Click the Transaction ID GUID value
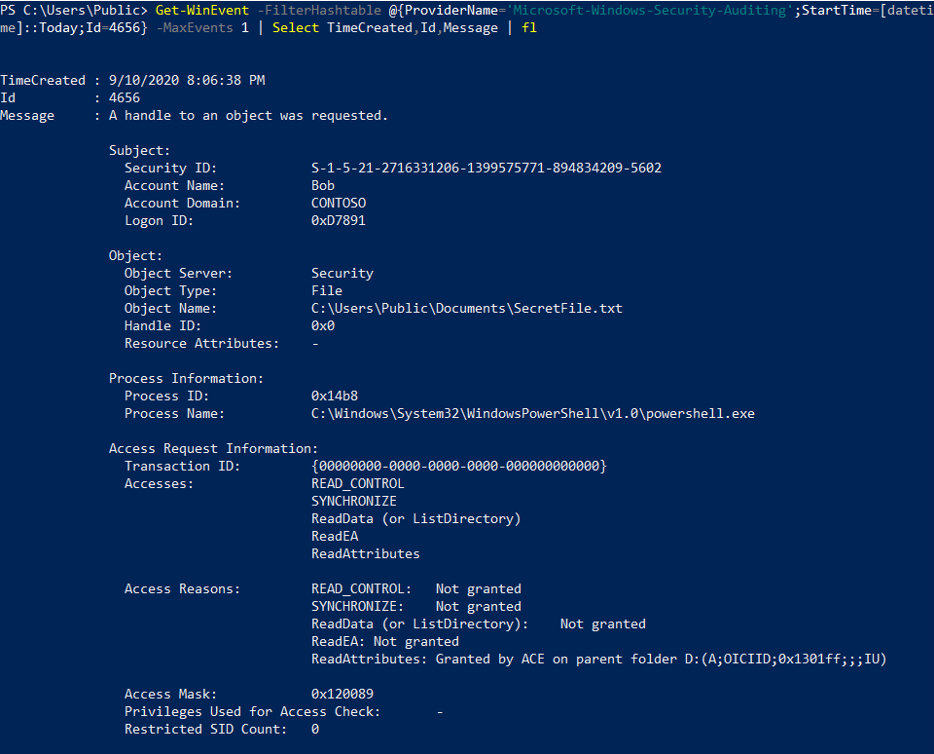 pyautogui.click(x=459, y=466)
